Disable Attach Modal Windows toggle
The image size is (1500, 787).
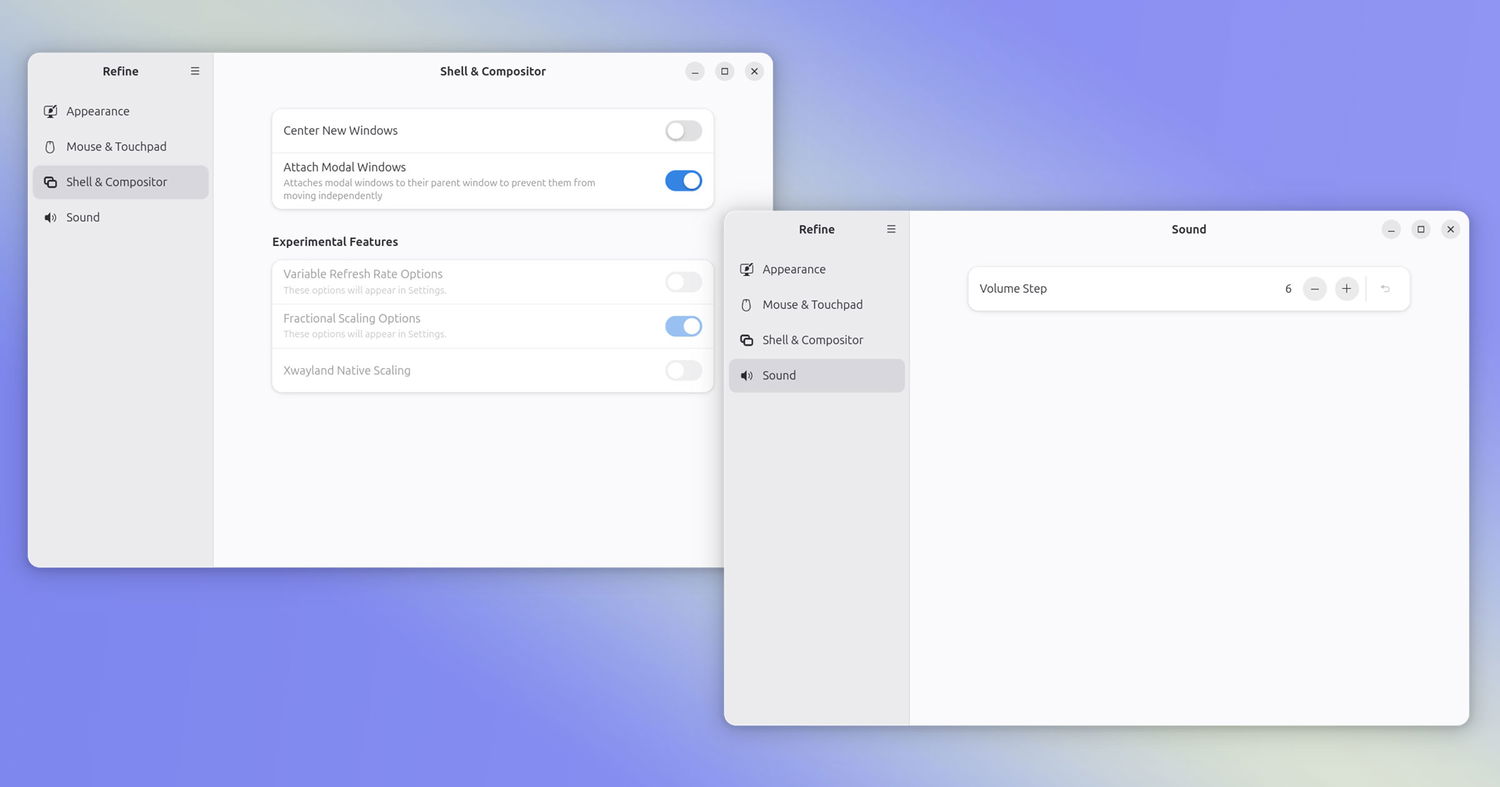pos(684,181)
